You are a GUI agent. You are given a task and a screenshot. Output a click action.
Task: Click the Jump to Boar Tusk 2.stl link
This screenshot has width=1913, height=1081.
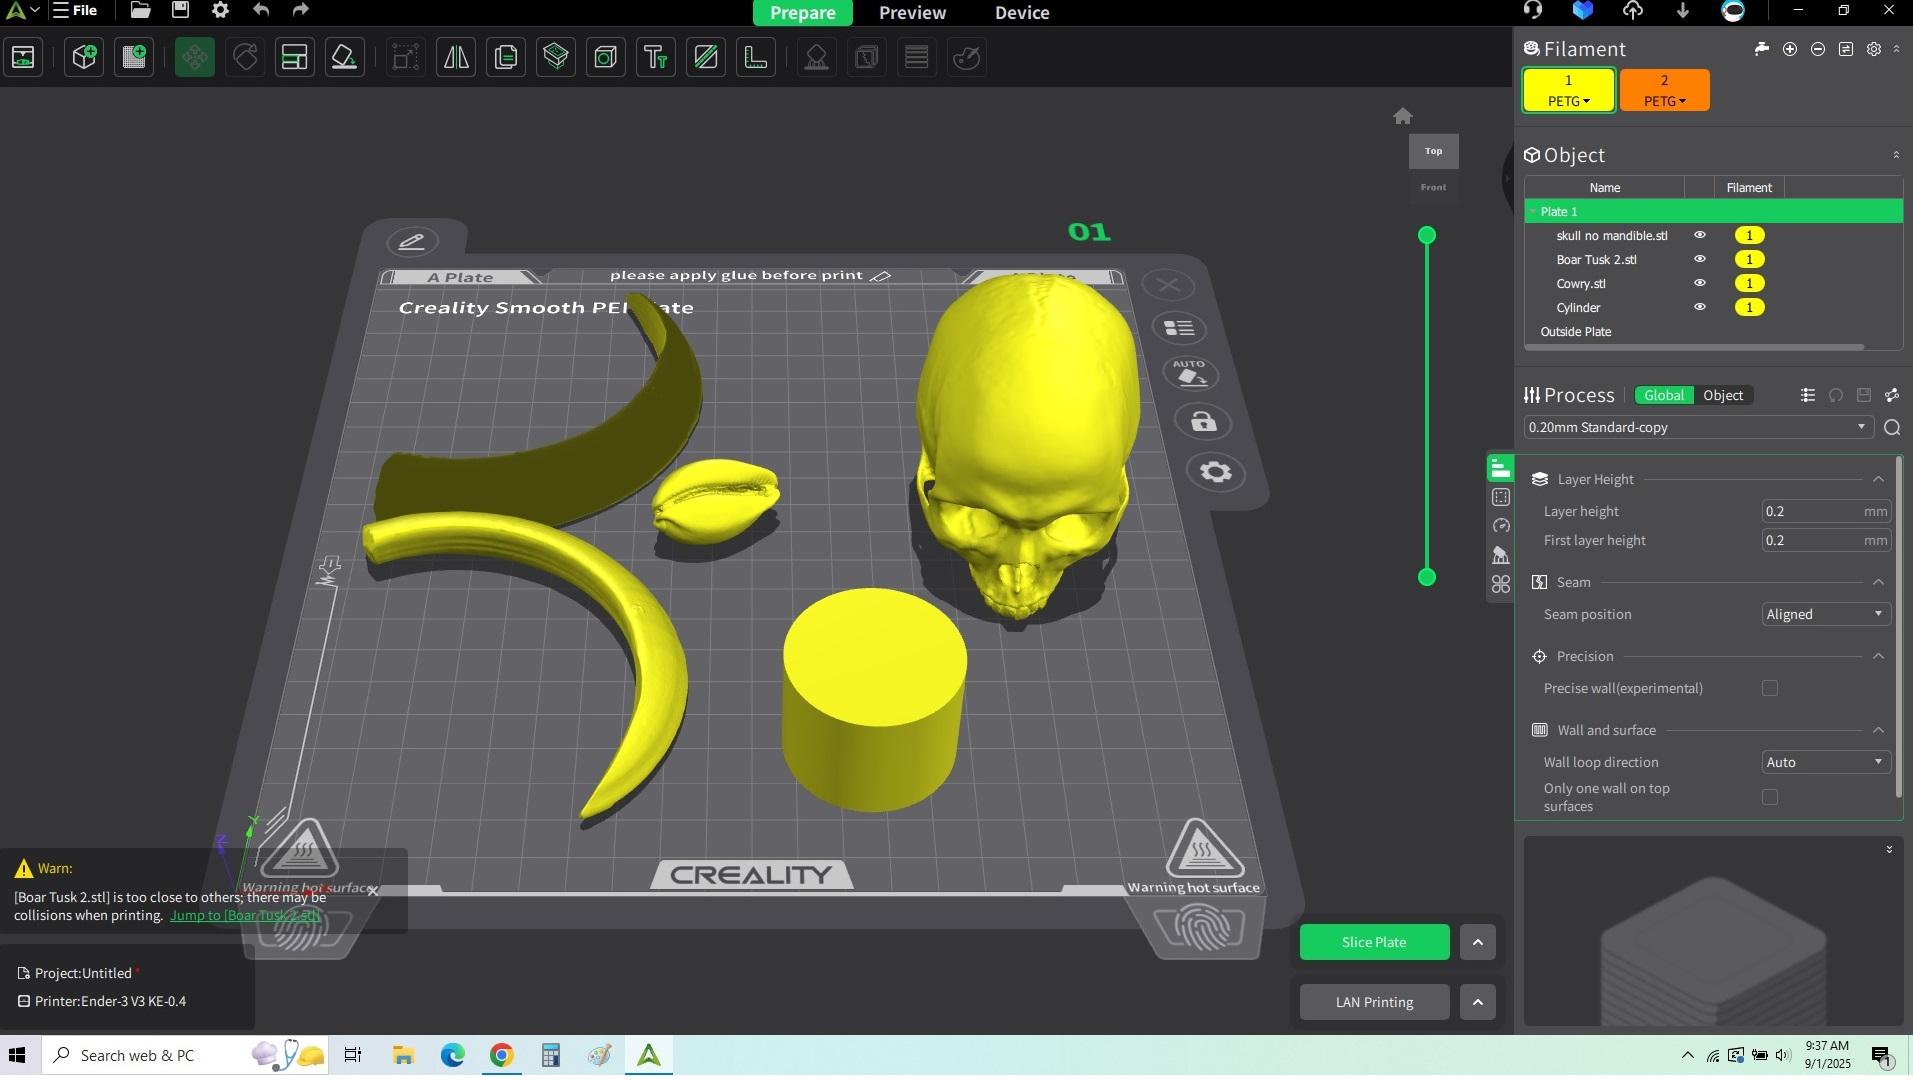coord(245,915)
